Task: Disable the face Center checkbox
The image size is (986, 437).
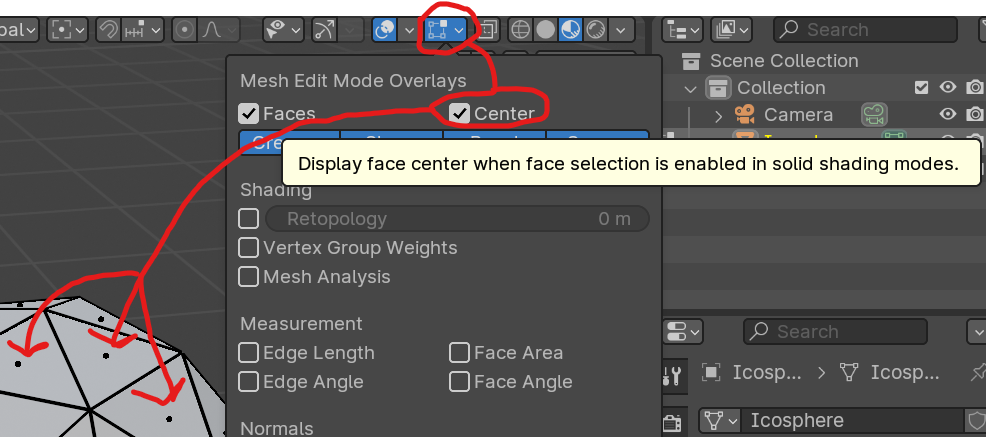Action: coord(459,114)
